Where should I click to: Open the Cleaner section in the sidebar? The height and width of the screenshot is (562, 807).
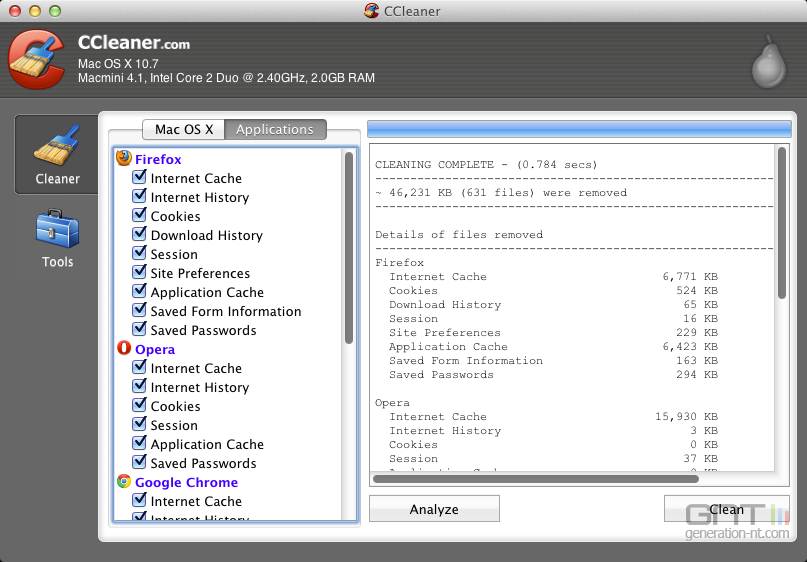coord(57,154)
